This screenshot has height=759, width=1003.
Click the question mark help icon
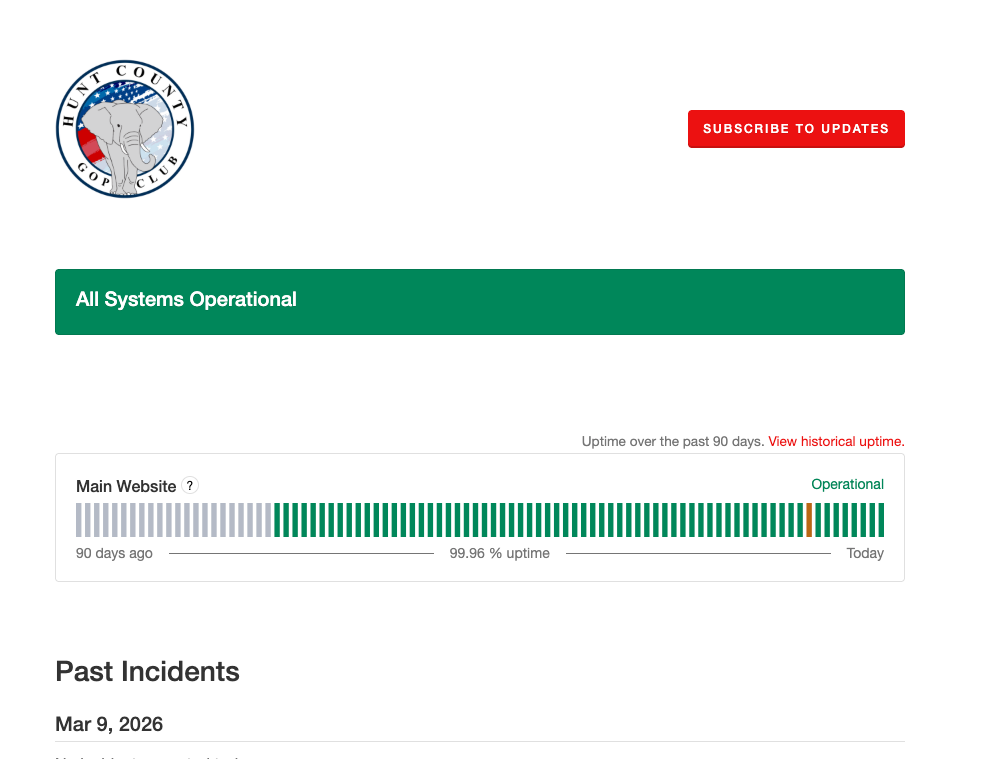[x=190, y=485]
